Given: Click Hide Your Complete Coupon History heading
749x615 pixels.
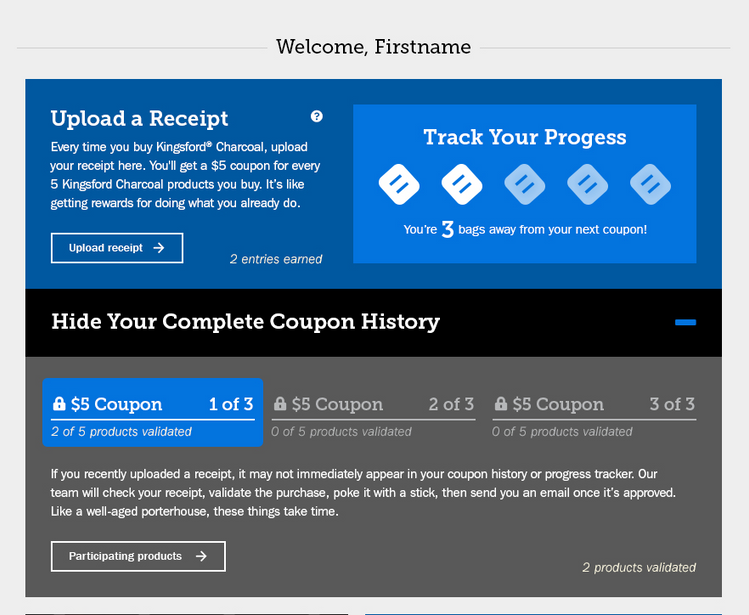Looking at the screenshot, I should point(246,322).
